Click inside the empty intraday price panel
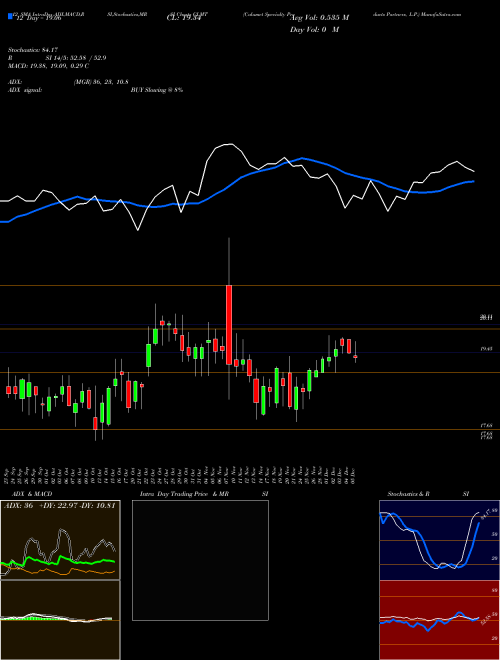The image size is (500, 660). pyautogui.click(x=200, y=560)
